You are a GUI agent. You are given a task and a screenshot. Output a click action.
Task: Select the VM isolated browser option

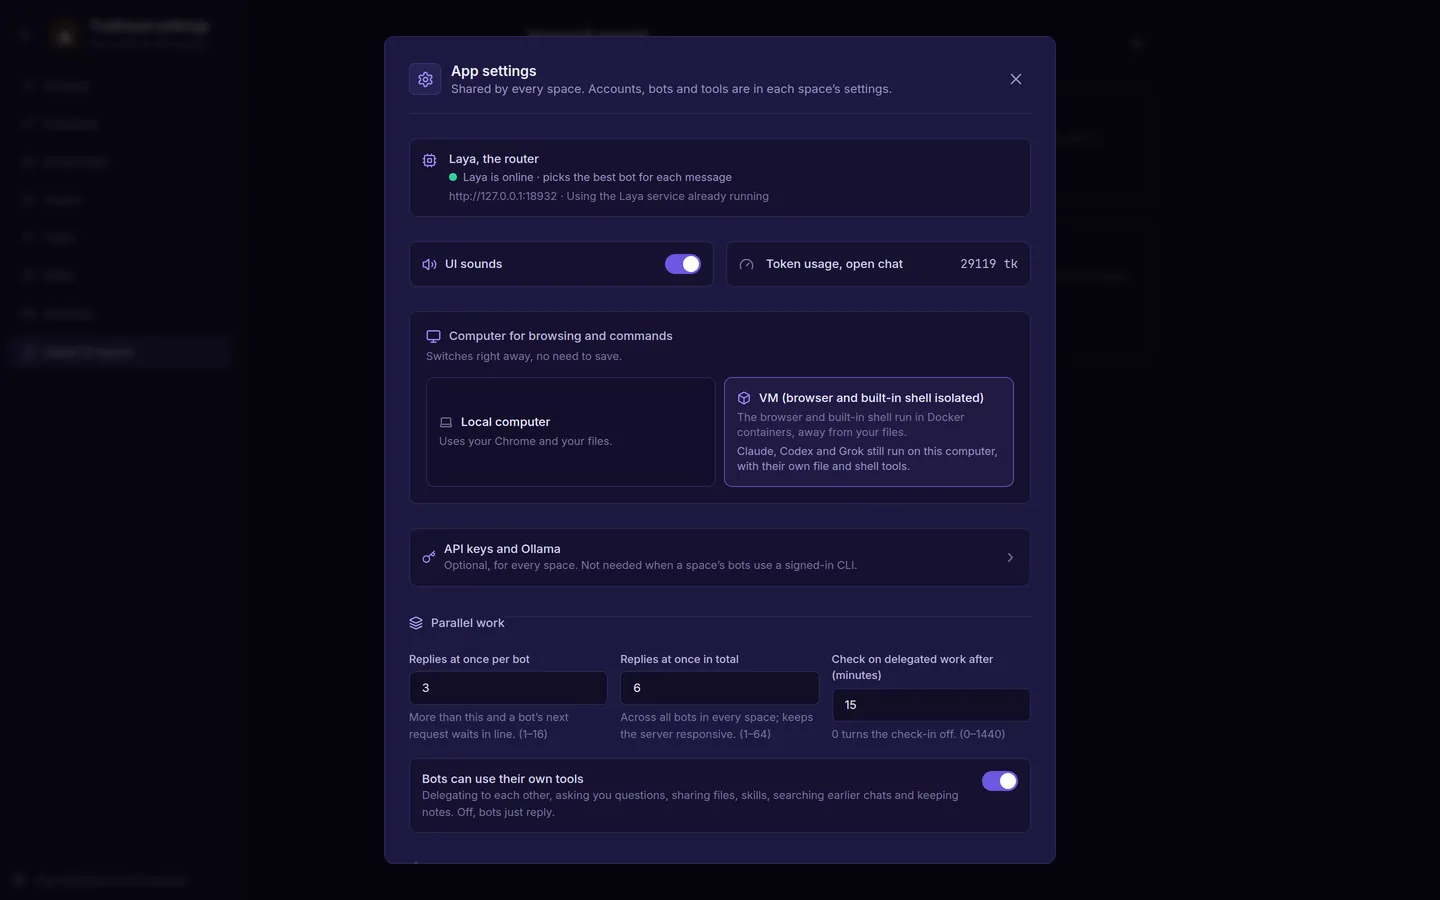[869, 432]
